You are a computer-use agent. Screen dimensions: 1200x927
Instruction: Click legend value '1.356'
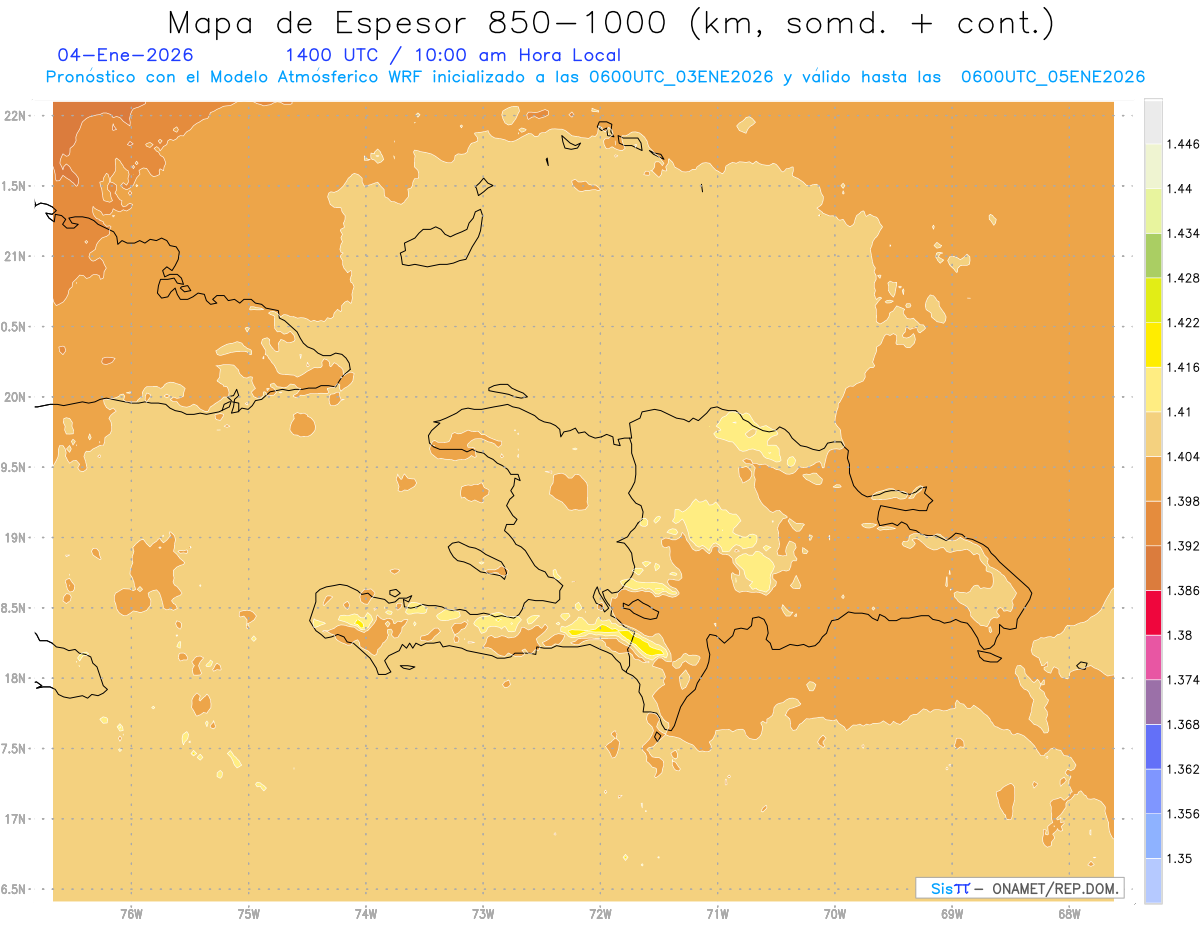[1182, 813]
